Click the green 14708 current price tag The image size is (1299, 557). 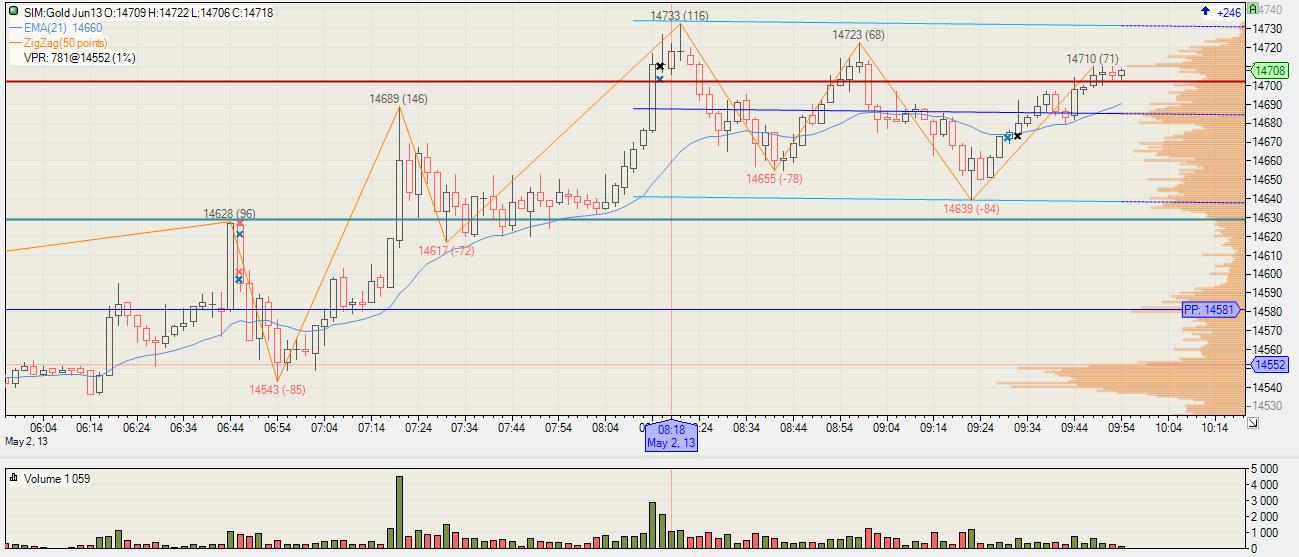(x=1269, y=71)
